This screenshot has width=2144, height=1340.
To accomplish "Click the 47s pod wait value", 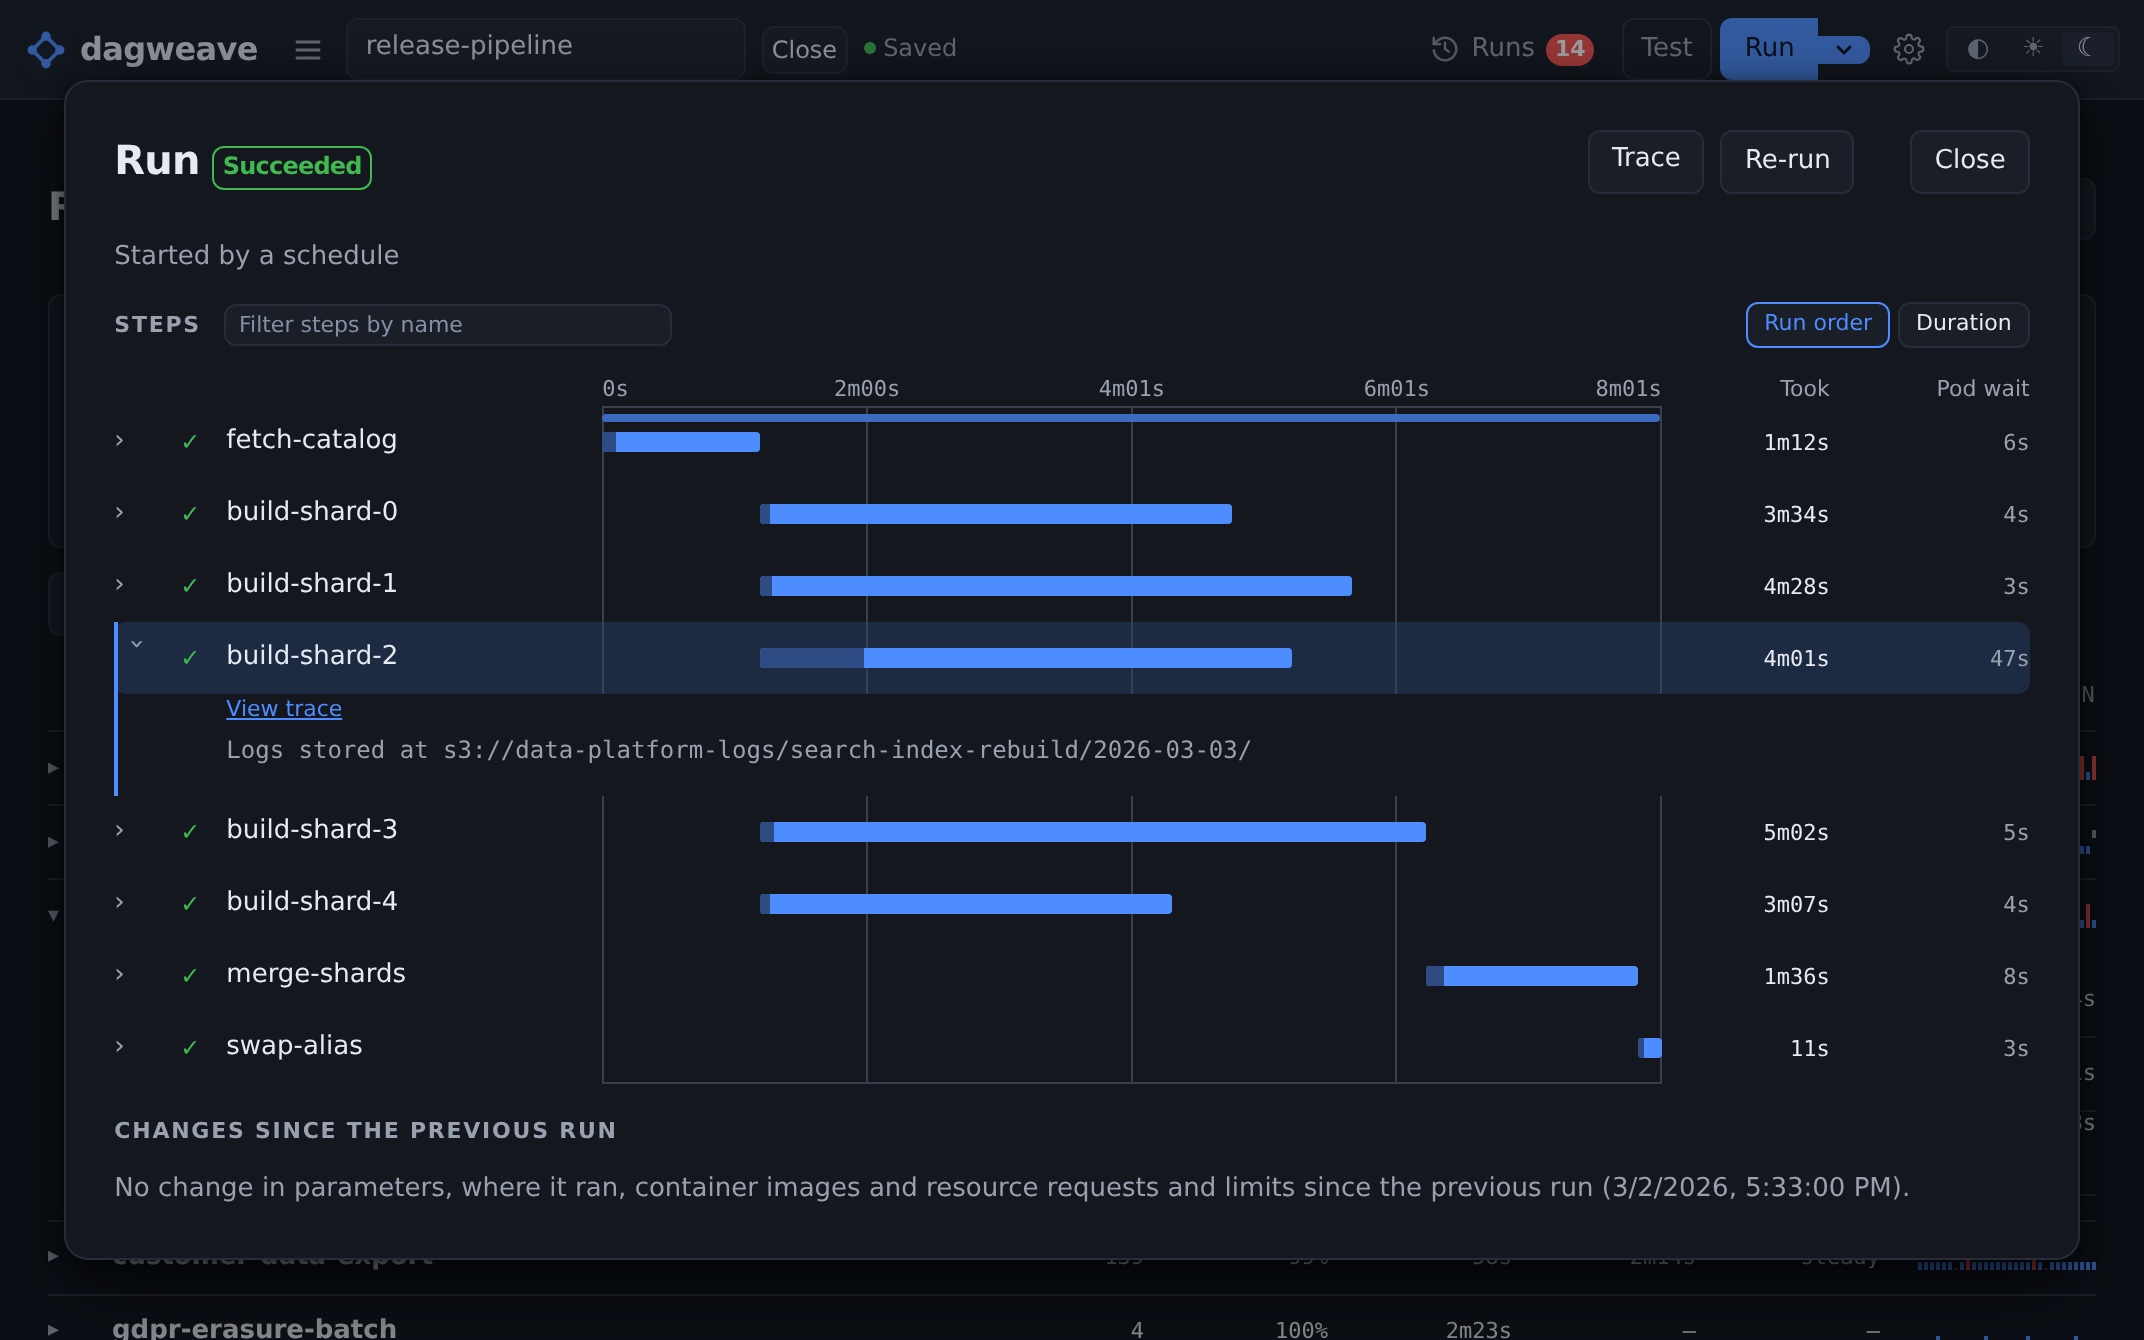I will point(2008,659).
